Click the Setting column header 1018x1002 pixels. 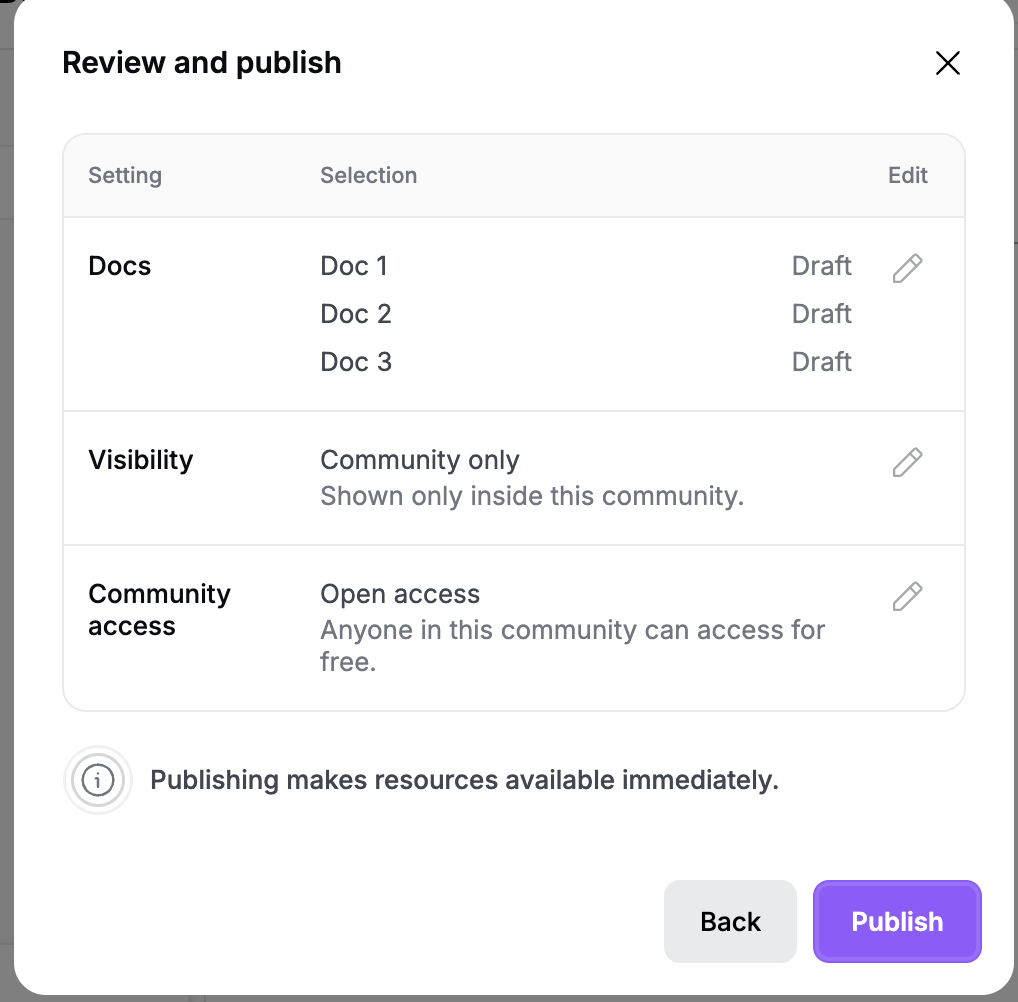125,175
